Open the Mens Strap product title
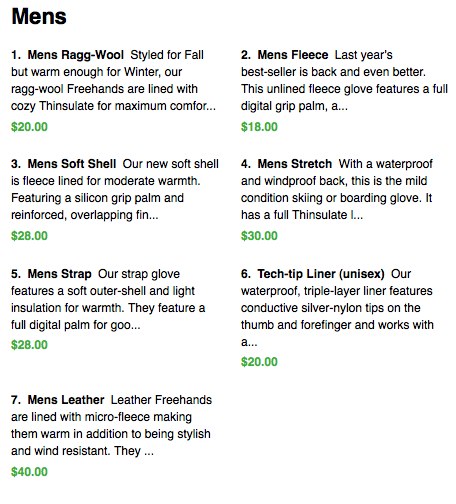Viewport: 456px width, 504px height. (x=59, y=274)
